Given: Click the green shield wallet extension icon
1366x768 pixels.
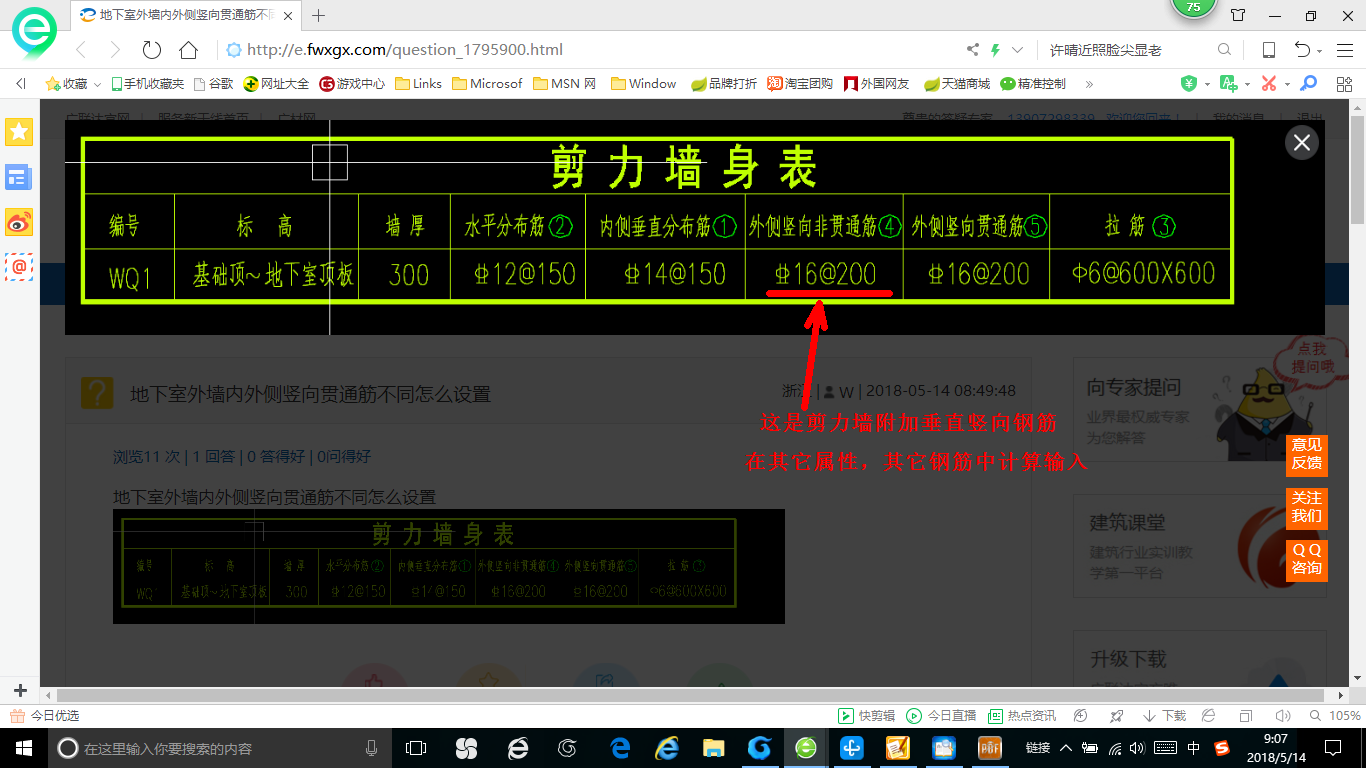Looking at the screenshot, I should 1189,84.
